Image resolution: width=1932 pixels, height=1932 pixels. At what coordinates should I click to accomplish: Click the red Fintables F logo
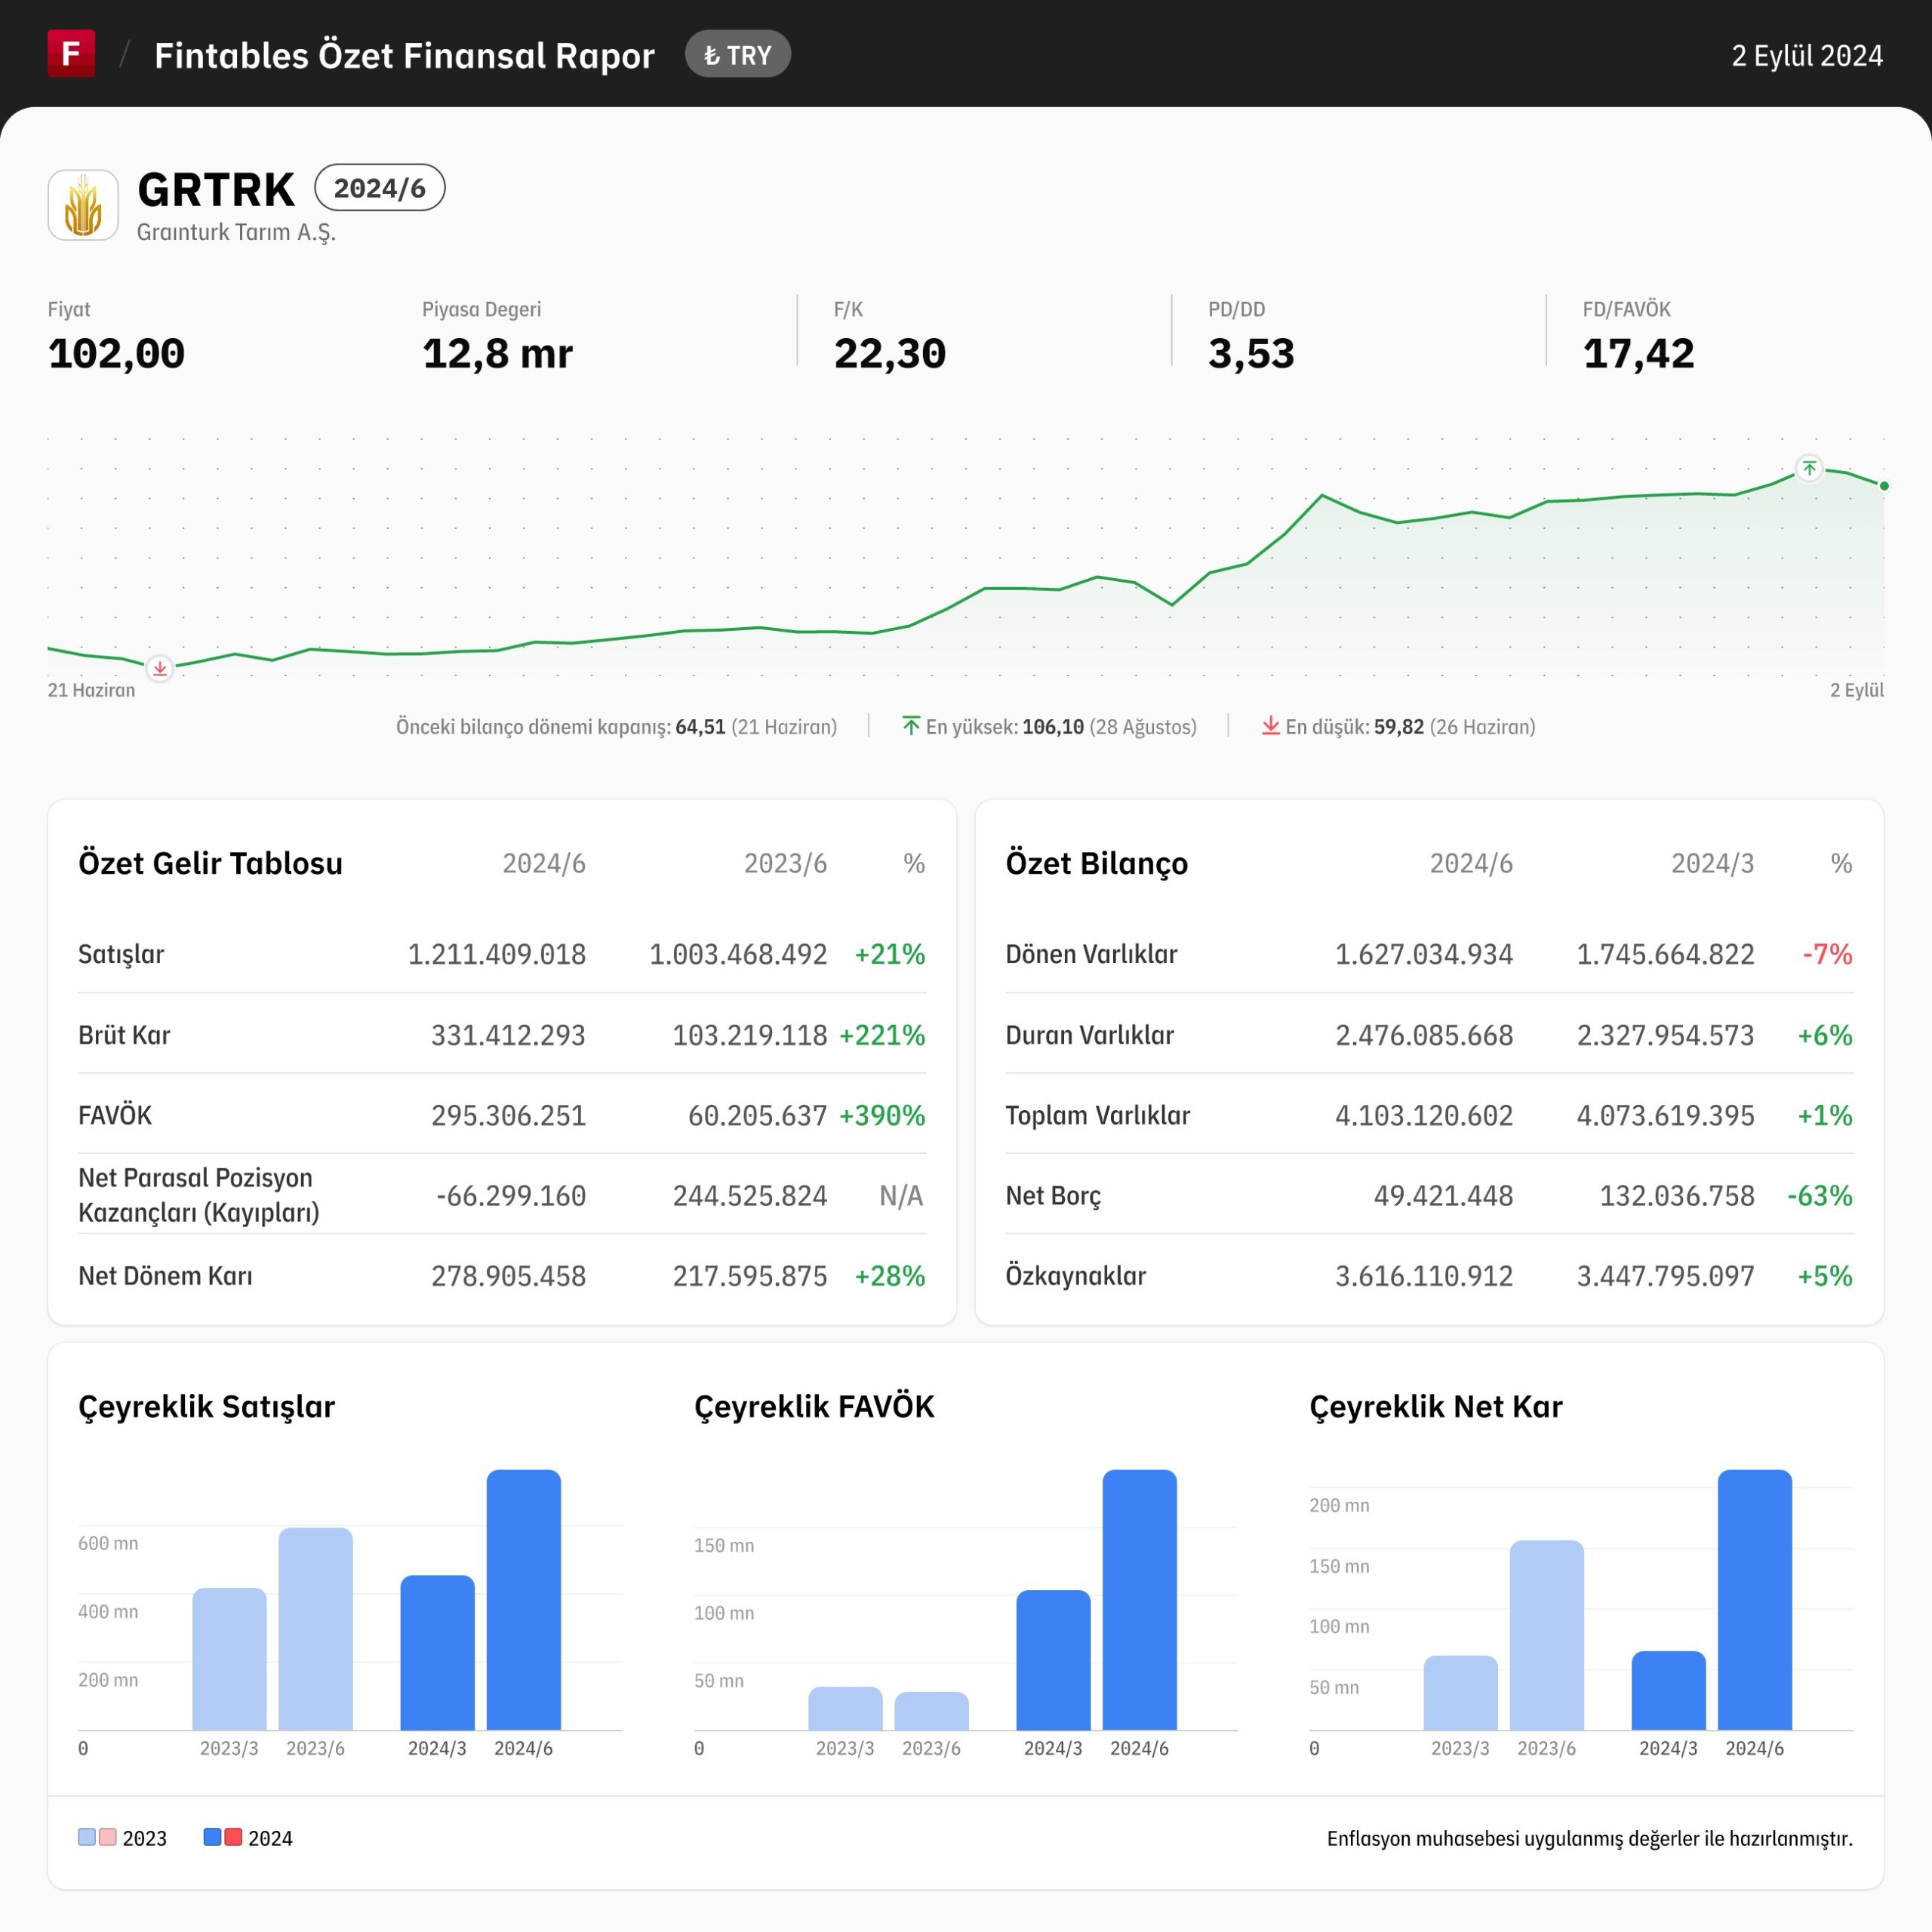point(71,53)
